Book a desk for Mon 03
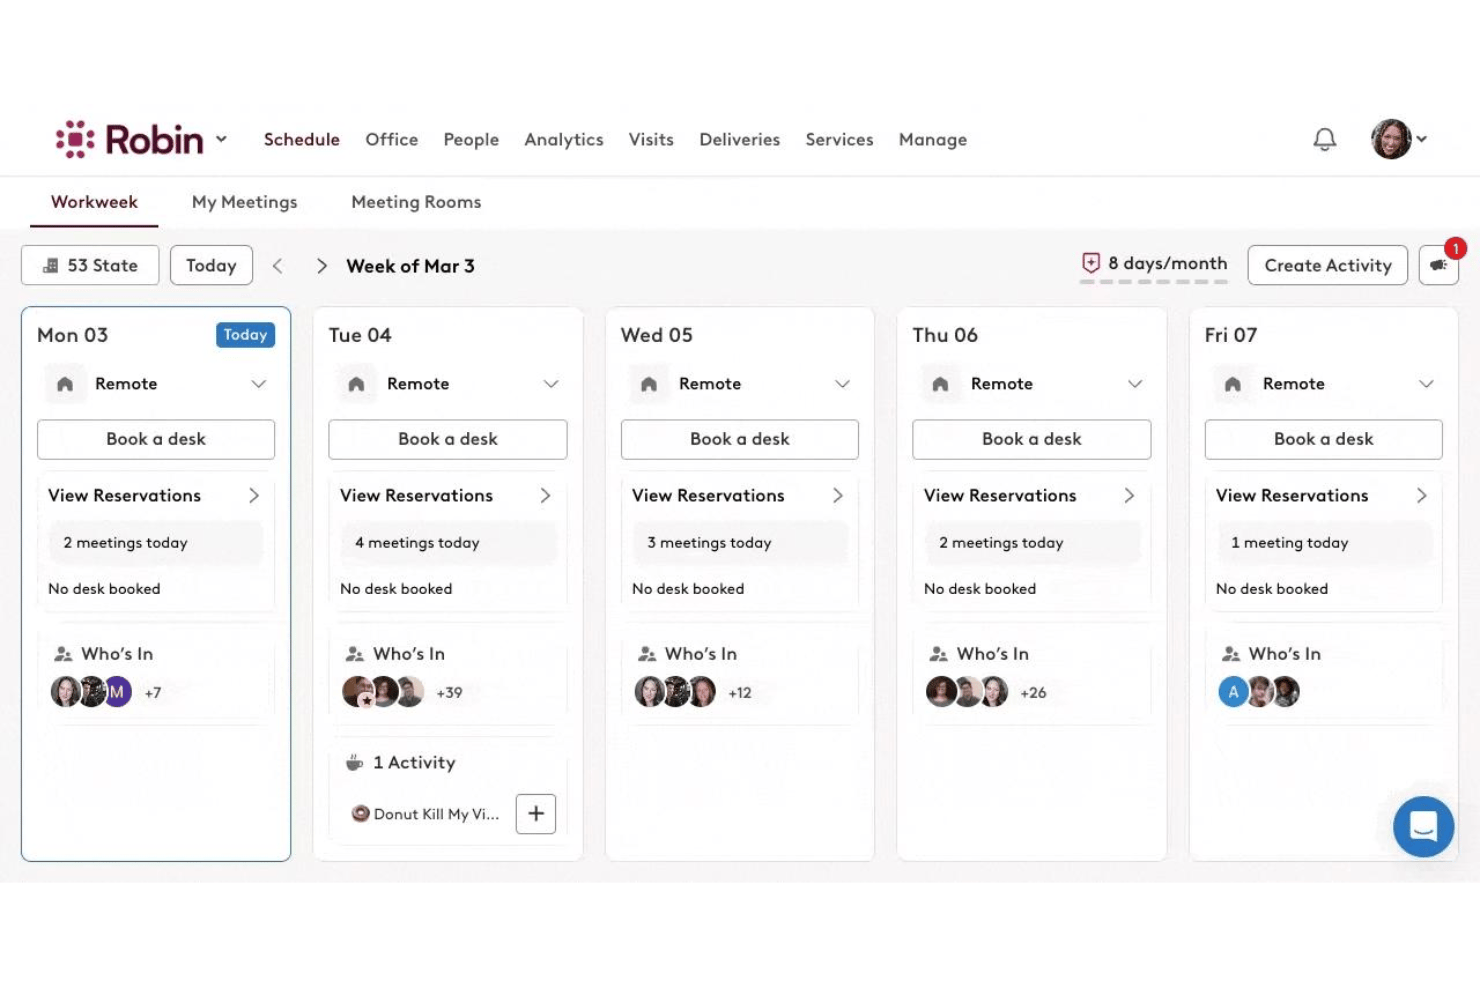This screenshot has width=1480, height=987. pyautogui.click(x=156, y=439)
